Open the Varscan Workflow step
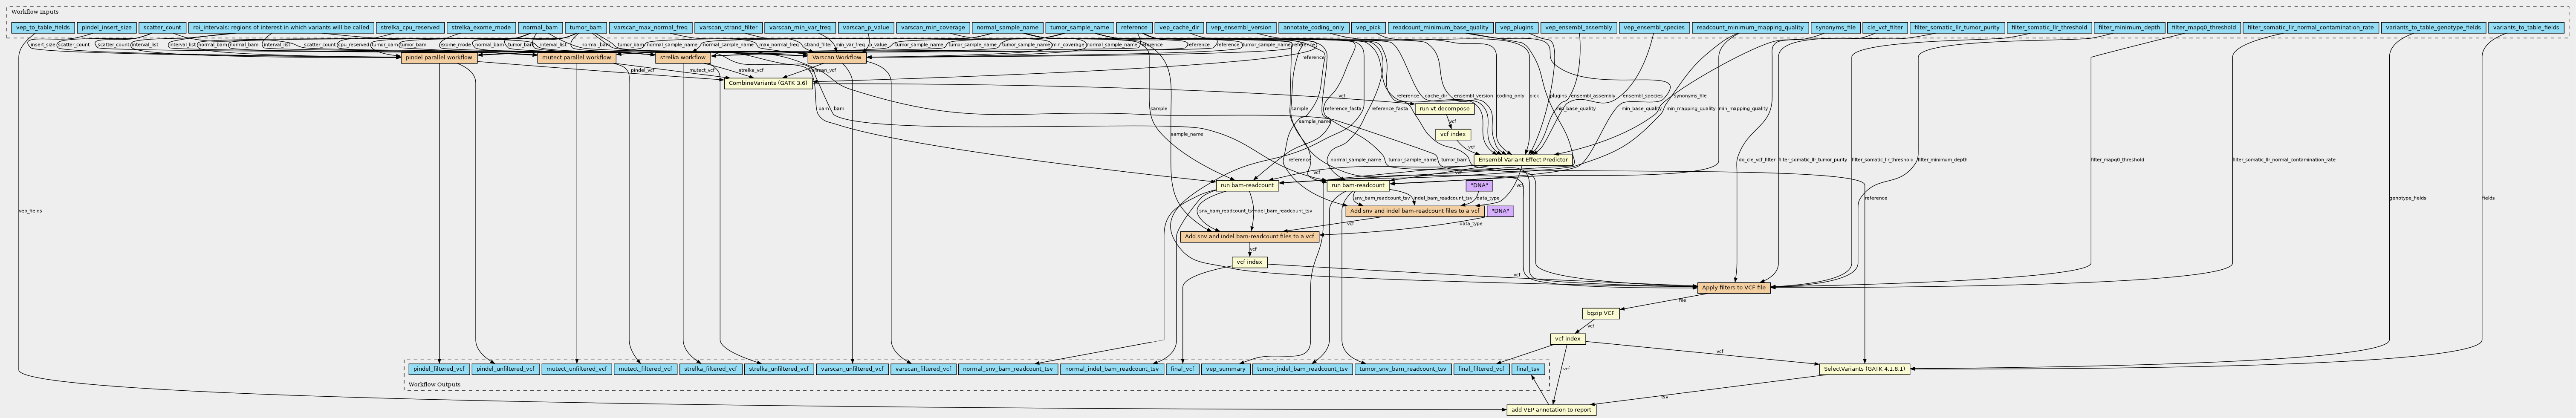2576x418 pixels. click(837, 58)
